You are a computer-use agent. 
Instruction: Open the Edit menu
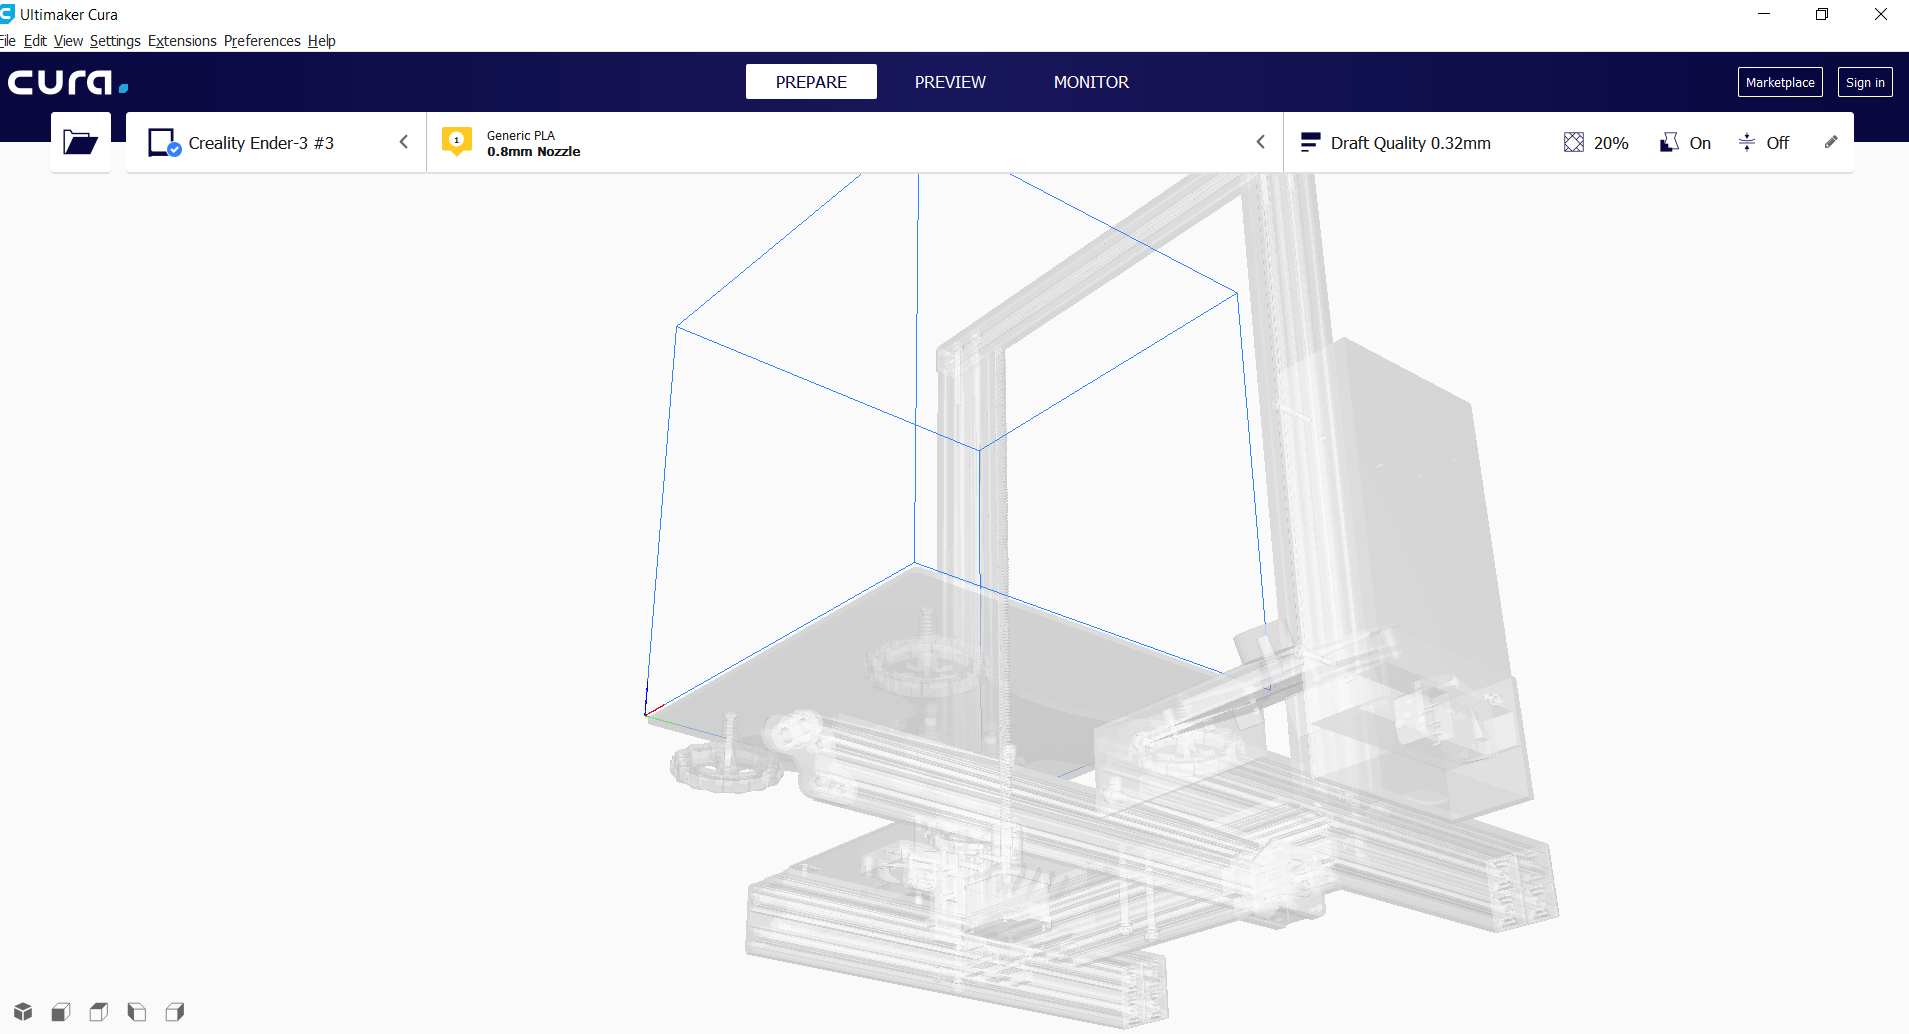coord(35,41)
